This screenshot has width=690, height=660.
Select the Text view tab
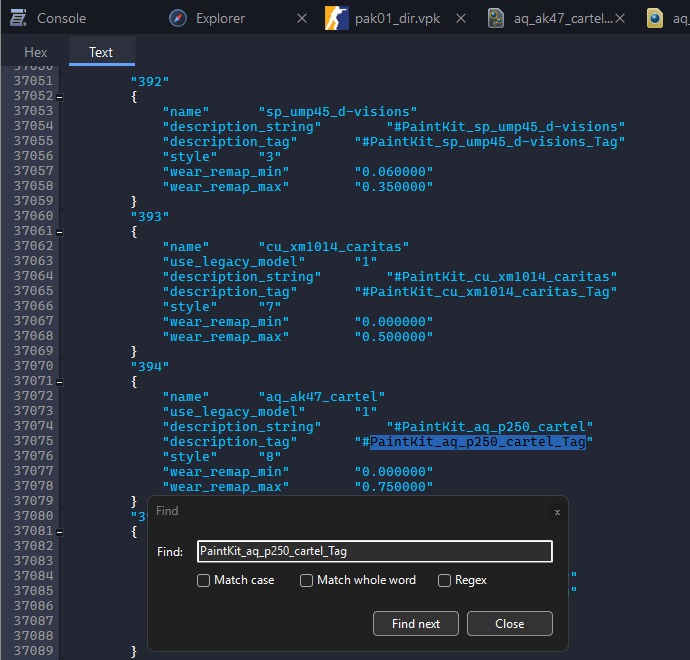[101, 52]
